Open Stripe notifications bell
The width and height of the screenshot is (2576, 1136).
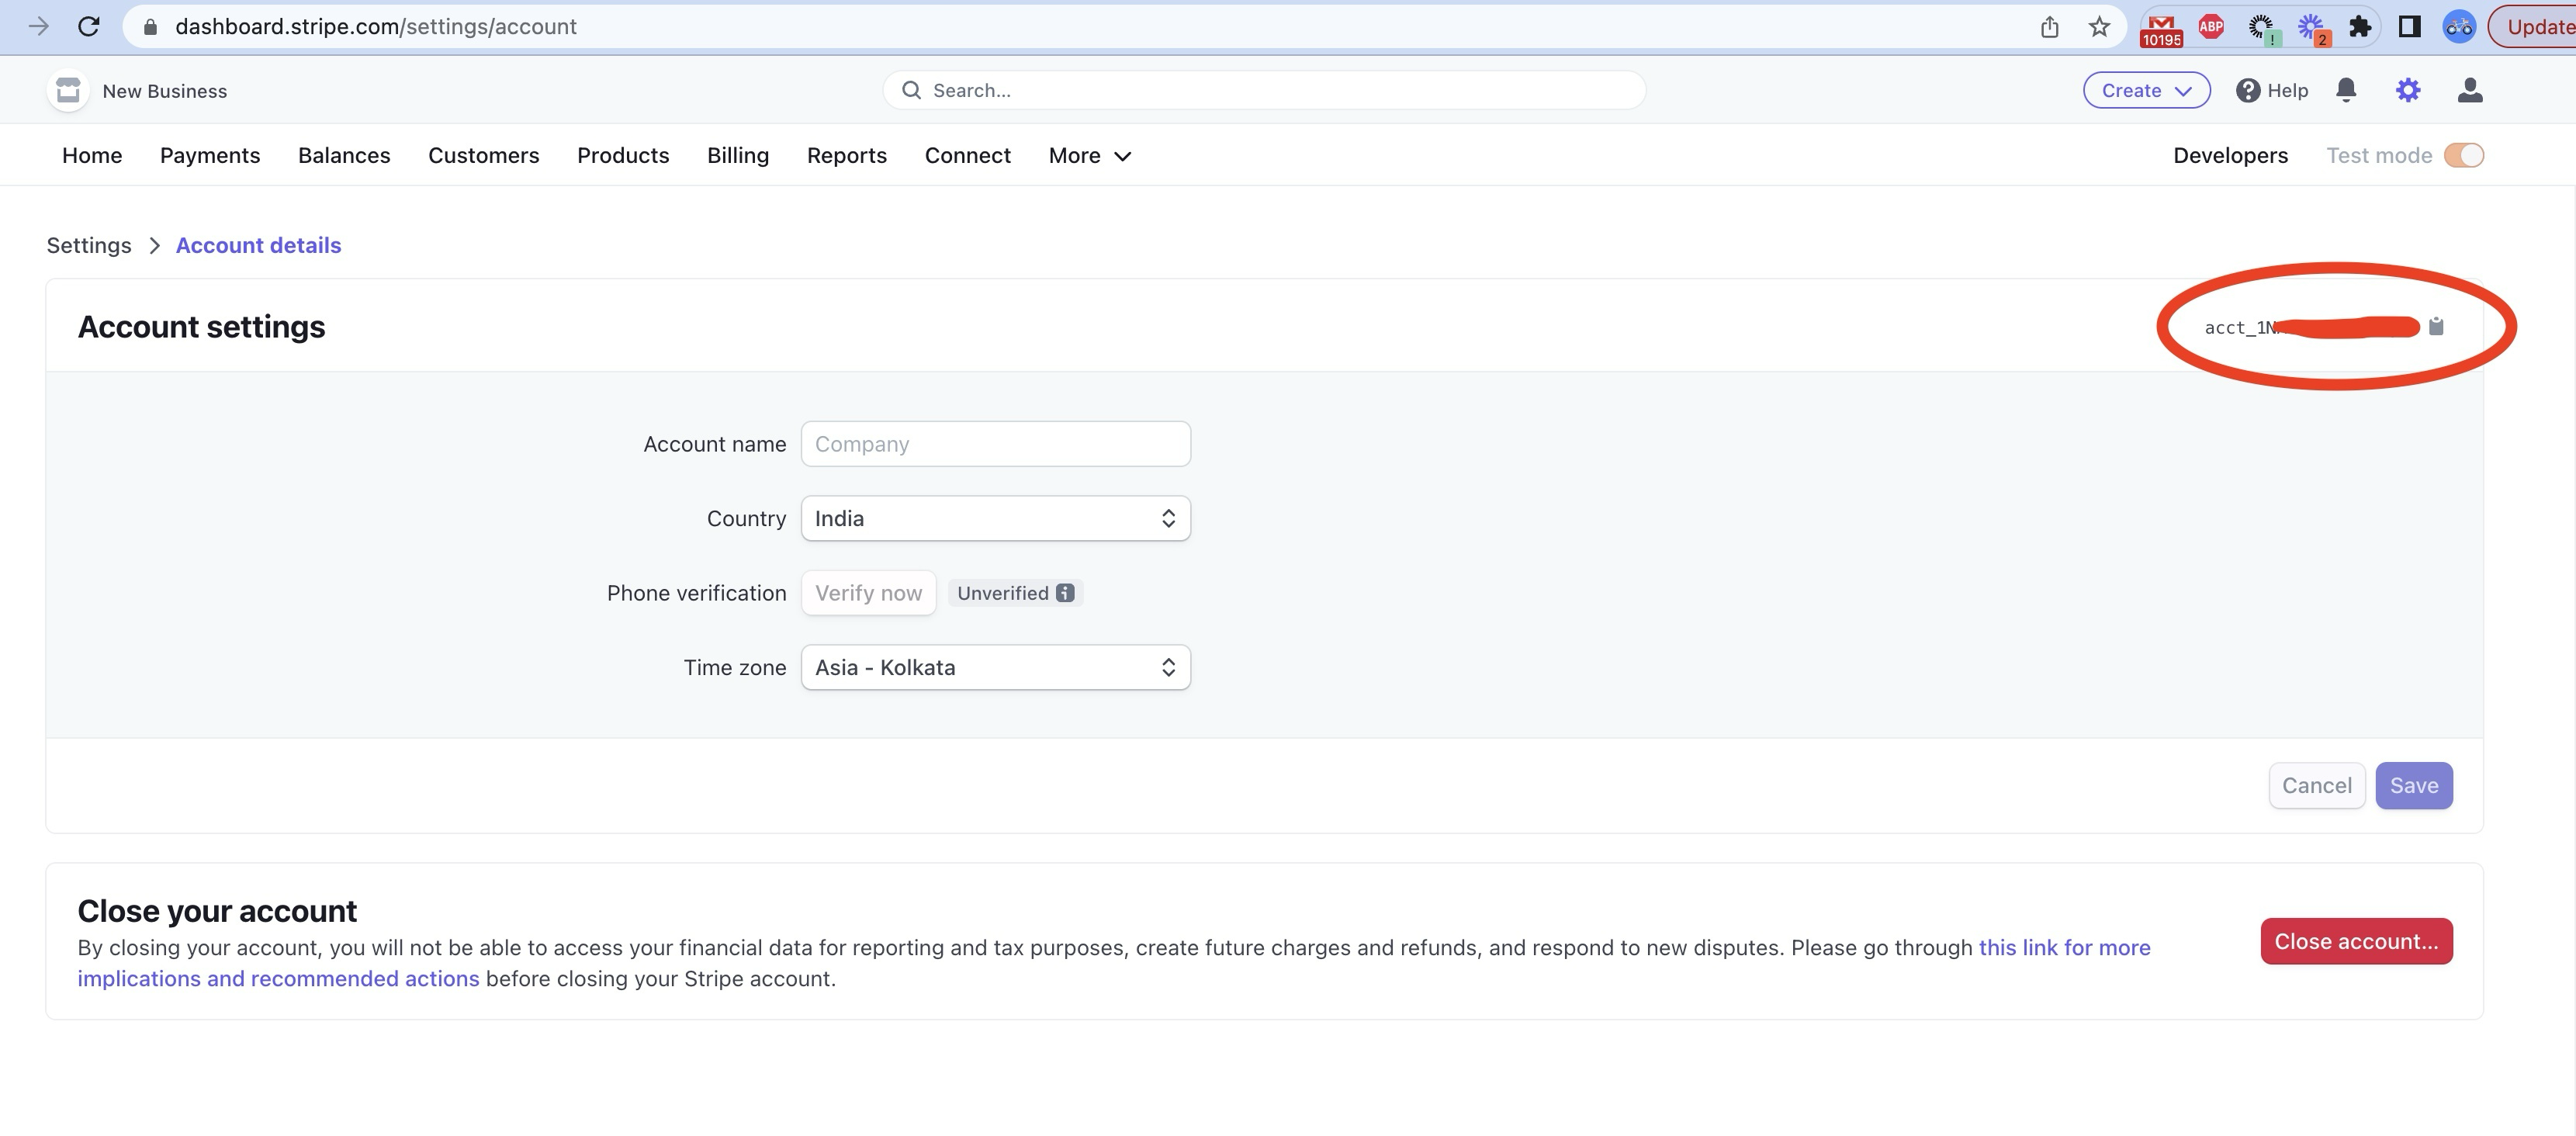(x=2346, y=90)
